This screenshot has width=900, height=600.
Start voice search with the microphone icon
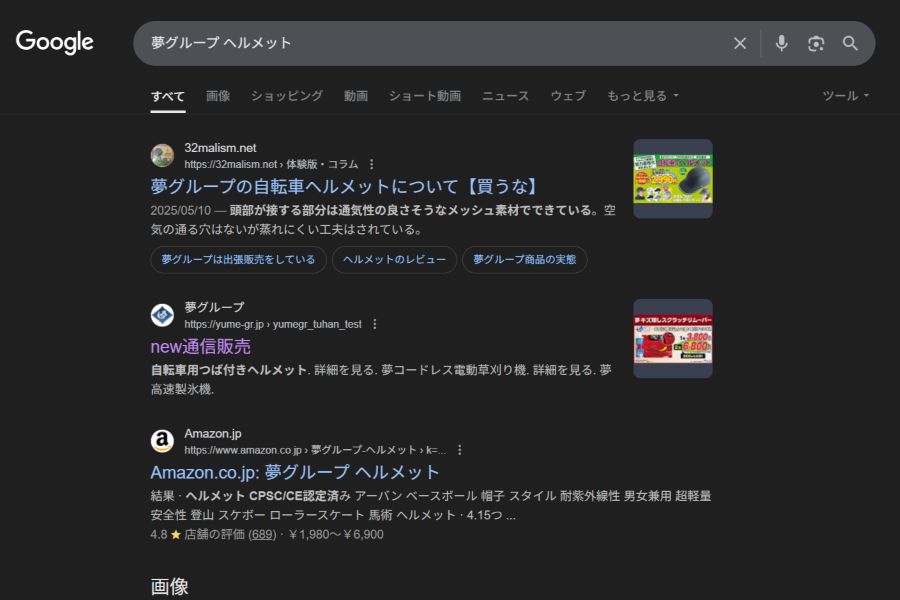[x=781, y=43]
